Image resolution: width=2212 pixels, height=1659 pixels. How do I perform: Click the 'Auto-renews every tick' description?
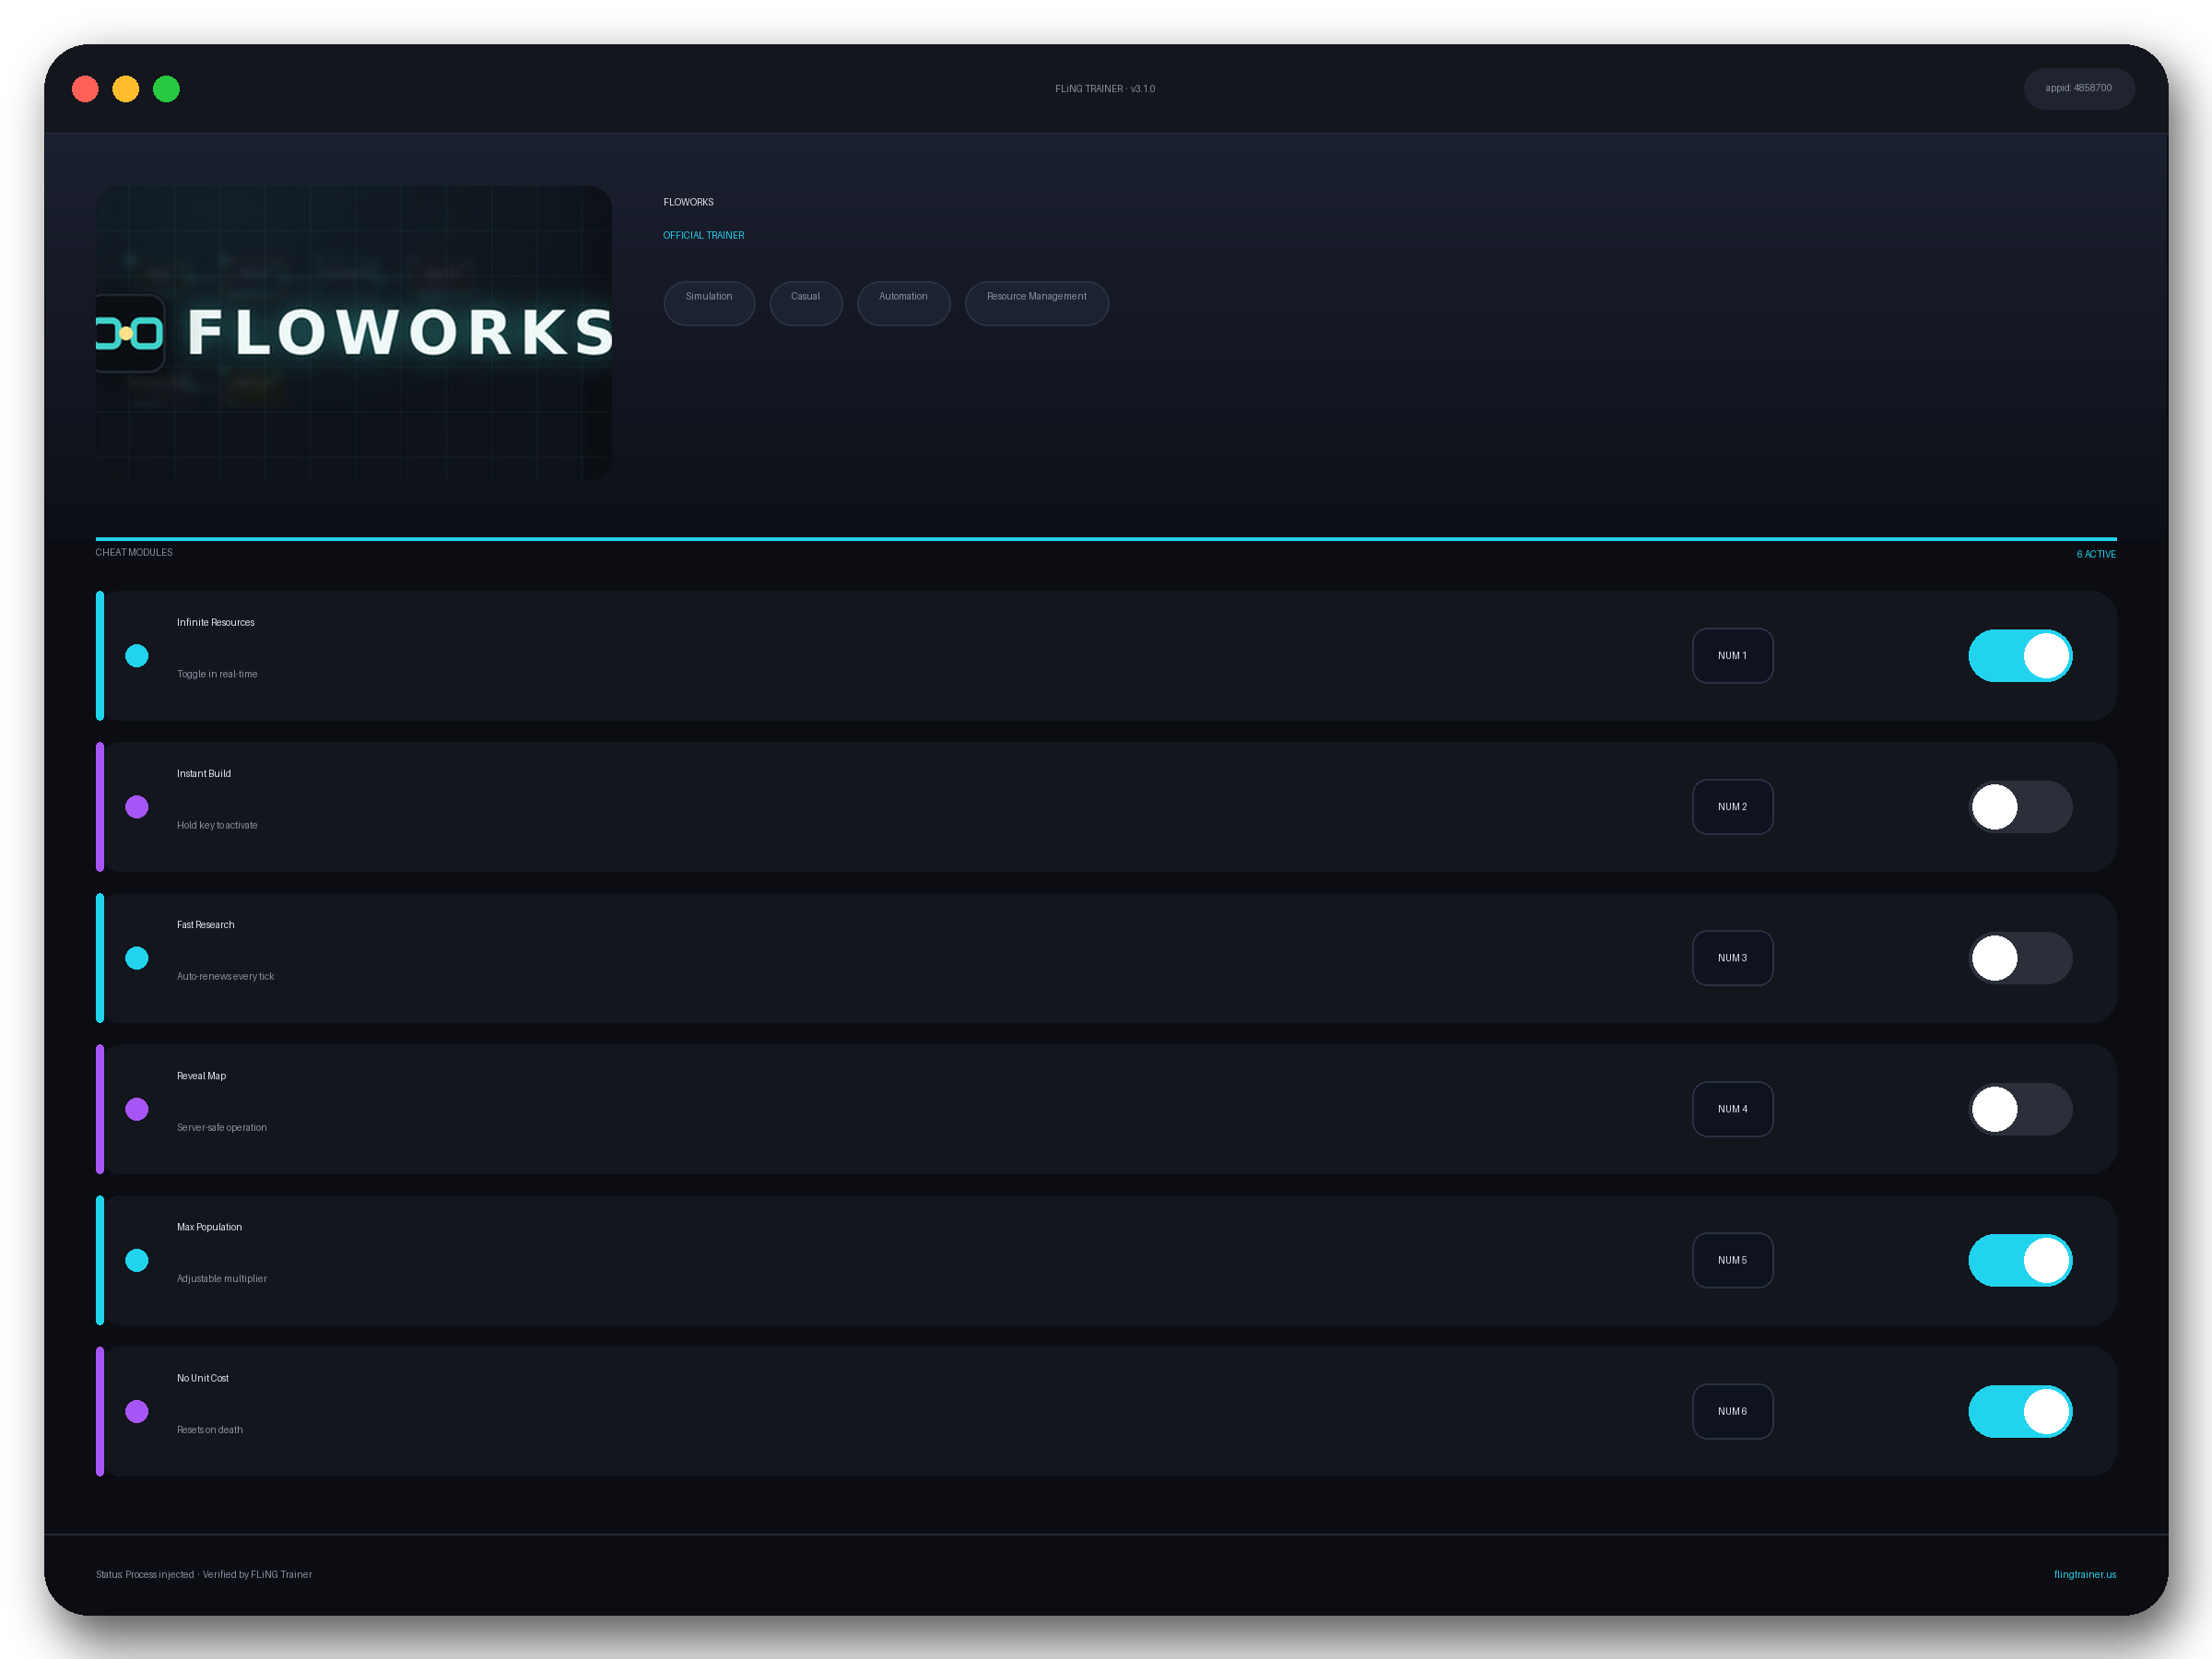pyautogui.click(x=225, y=976)
